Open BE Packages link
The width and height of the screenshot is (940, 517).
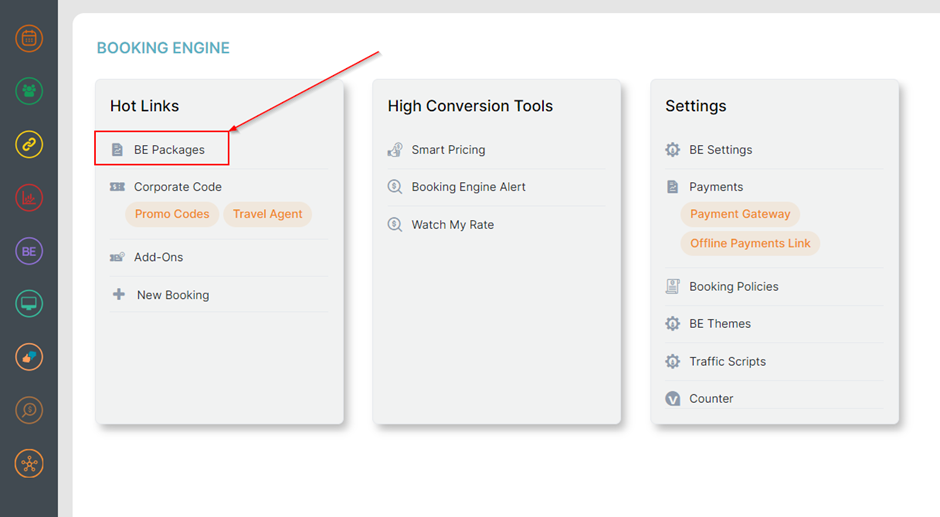coord(169,150)
